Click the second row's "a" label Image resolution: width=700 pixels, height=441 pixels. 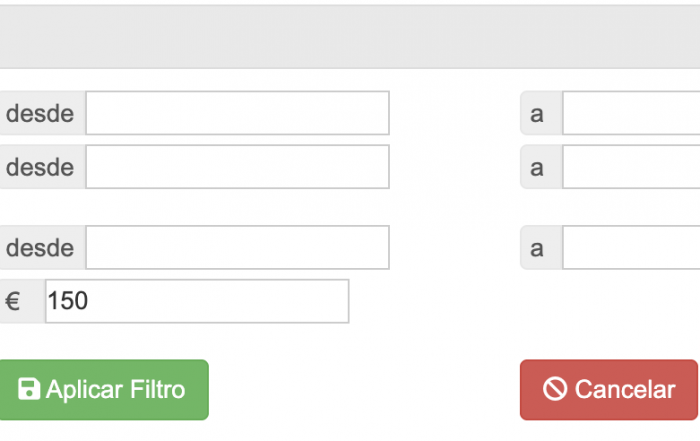click(538, 167)
